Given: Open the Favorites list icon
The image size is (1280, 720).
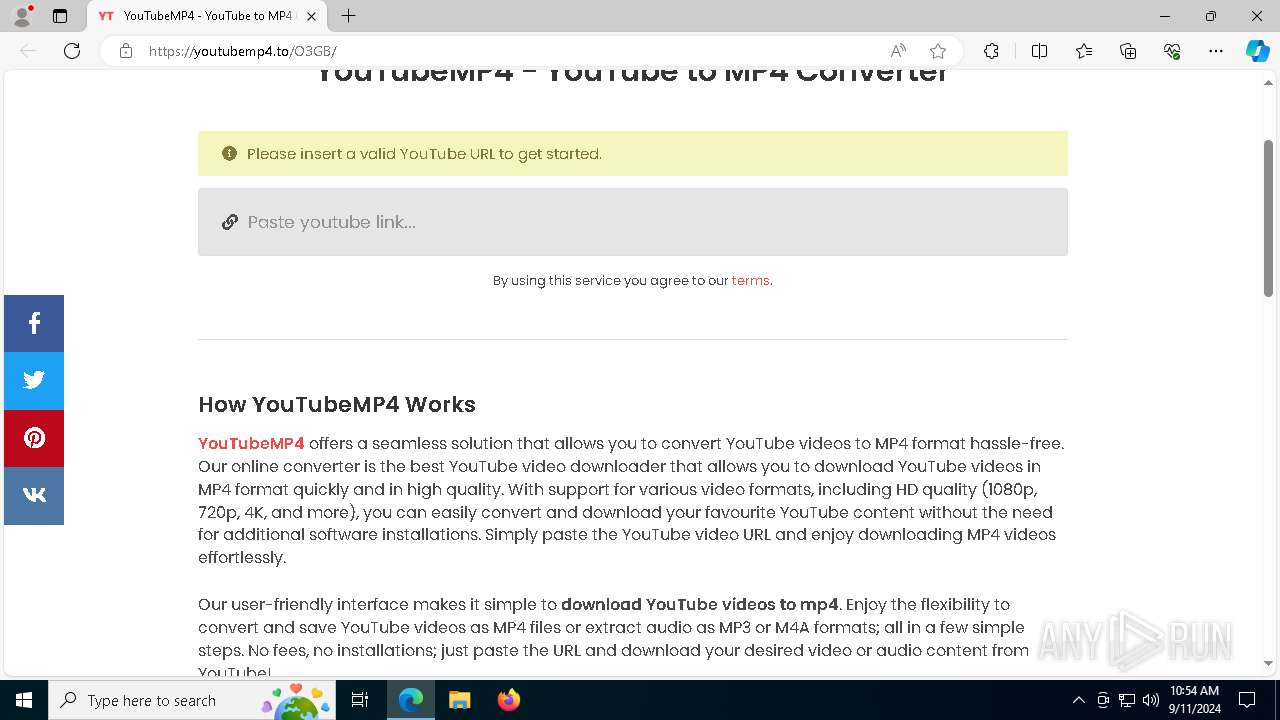Looking at the screenshot, I should [x=1084, y=51].
